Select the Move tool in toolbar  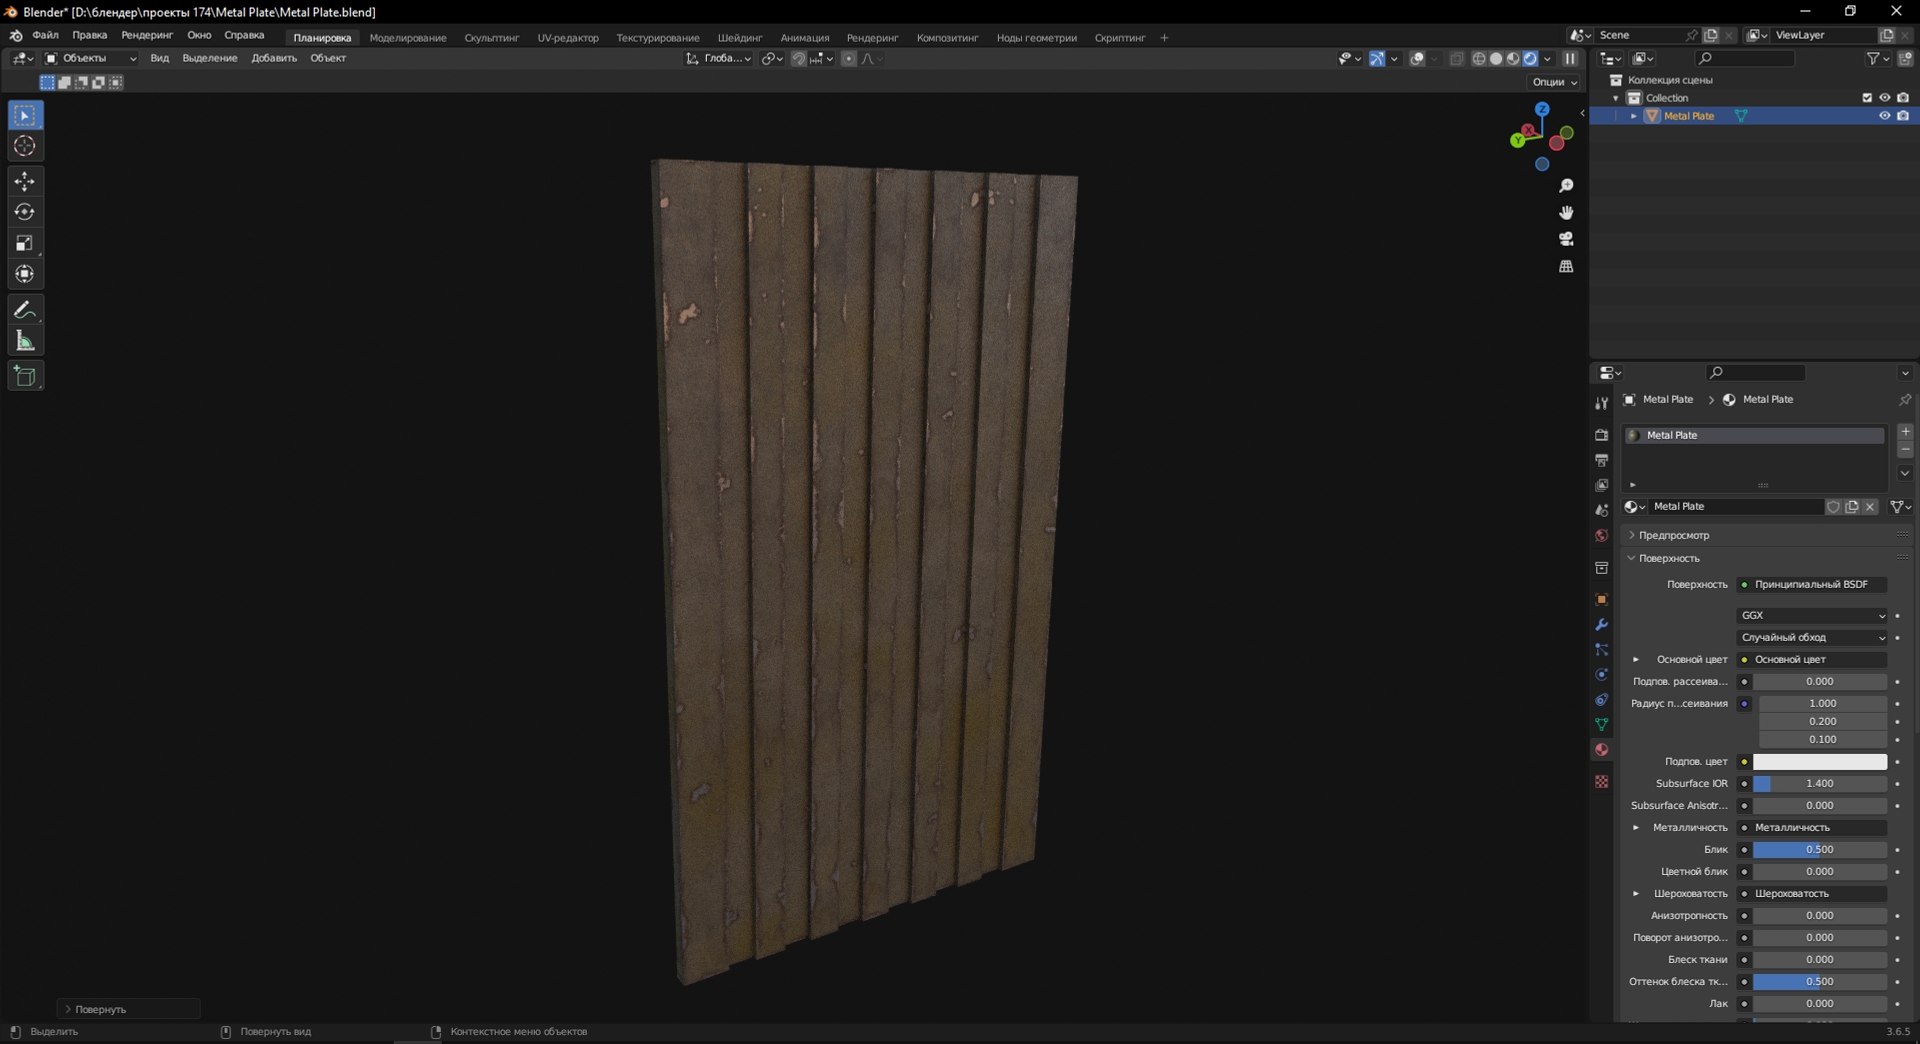point(25,181)
